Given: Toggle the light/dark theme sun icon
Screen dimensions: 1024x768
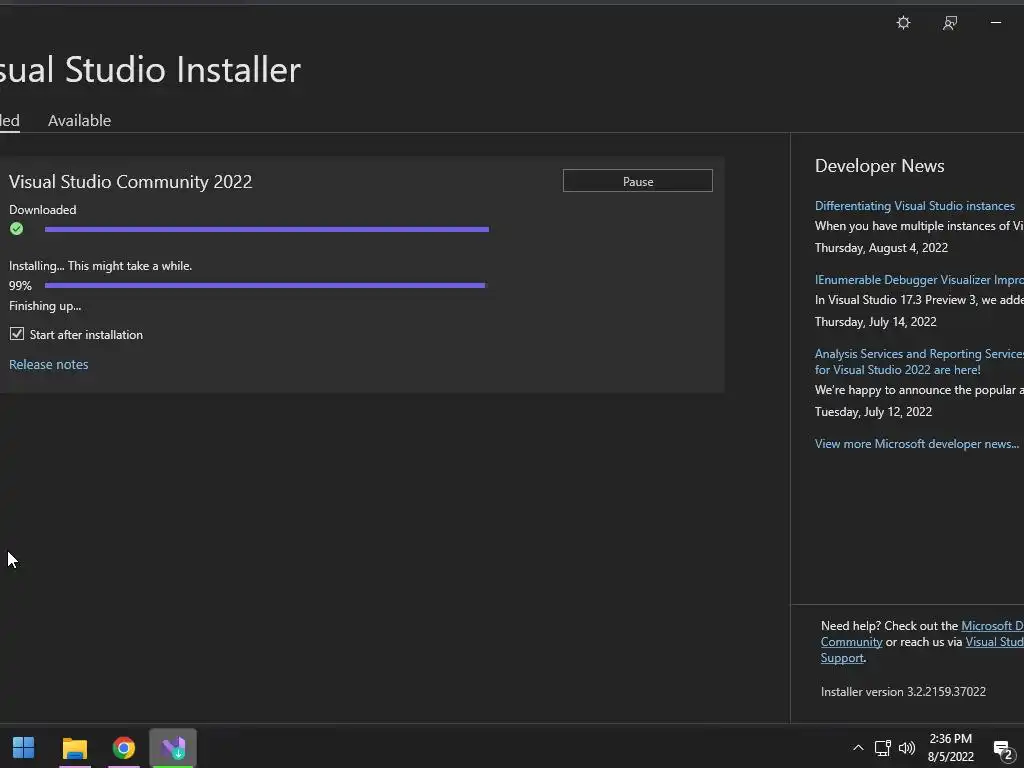Looking at the screenshot, I should pos(903,23).
